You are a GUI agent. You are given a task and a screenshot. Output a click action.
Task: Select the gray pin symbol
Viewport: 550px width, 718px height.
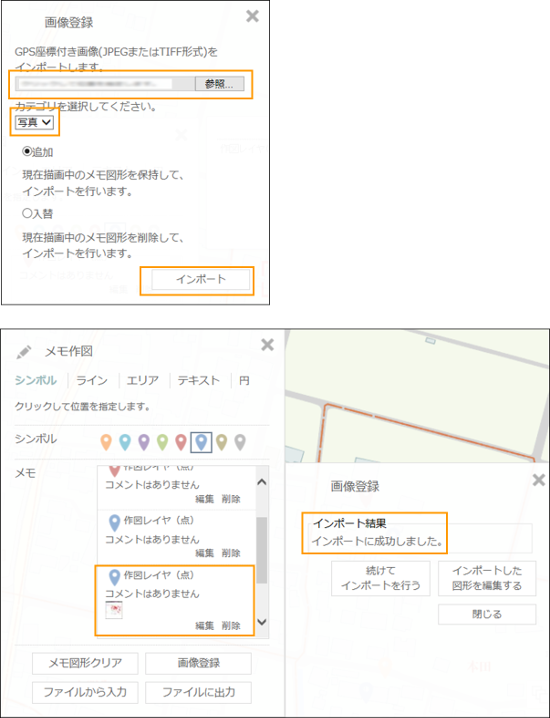[x=240, y=442]
